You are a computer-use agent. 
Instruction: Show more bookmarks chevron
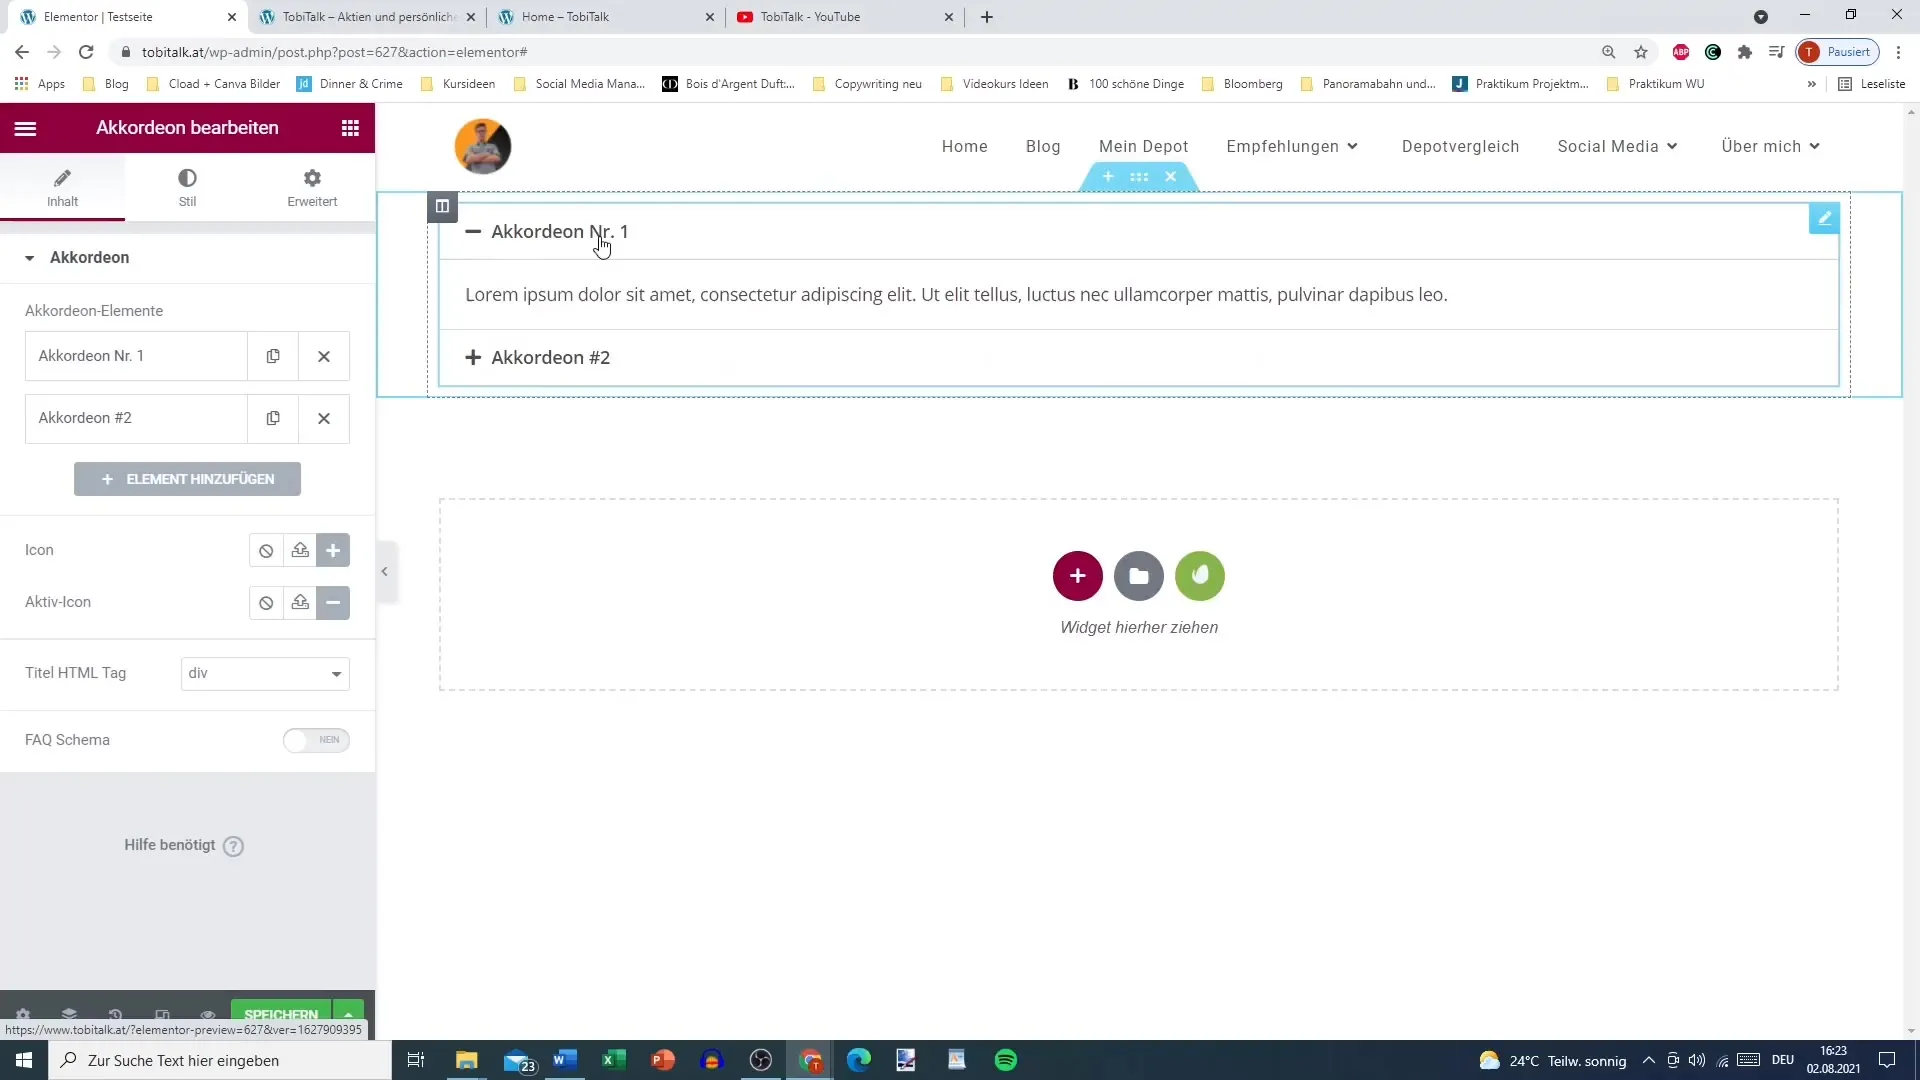point(1811,84)
